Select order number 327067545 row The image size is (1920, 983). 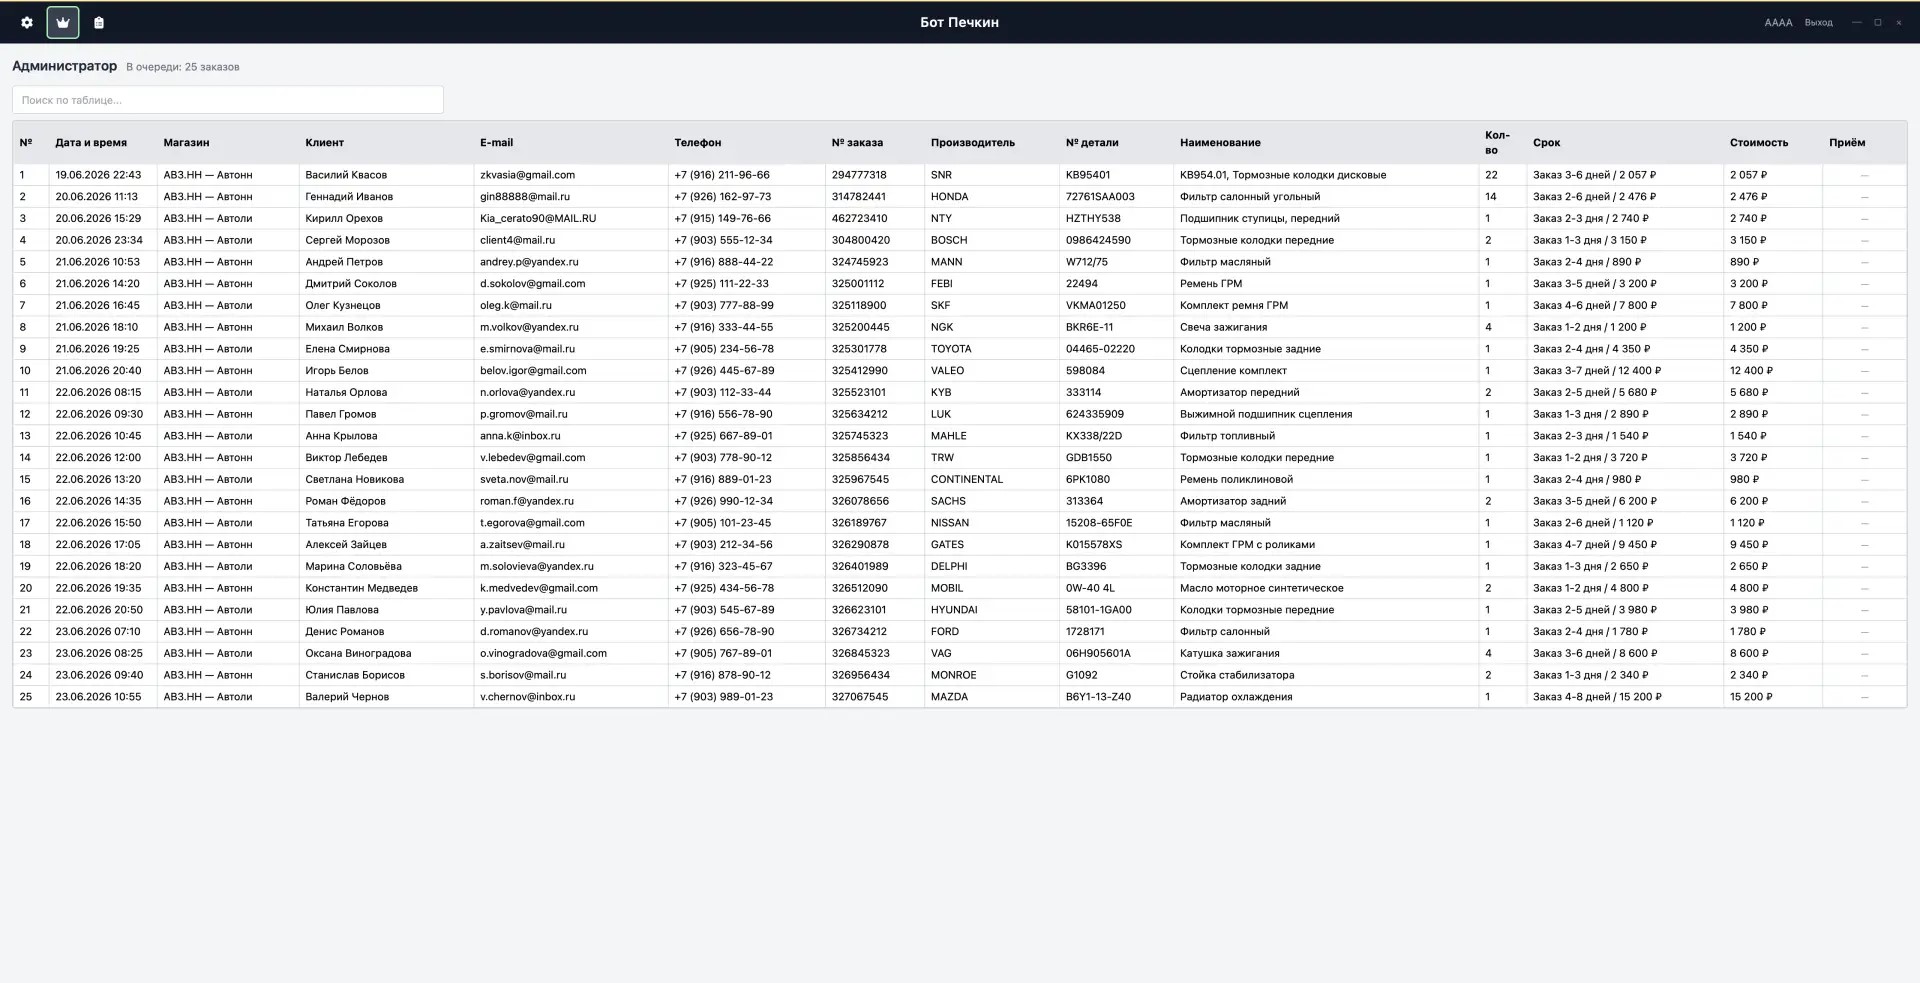(x=959, y=697)
